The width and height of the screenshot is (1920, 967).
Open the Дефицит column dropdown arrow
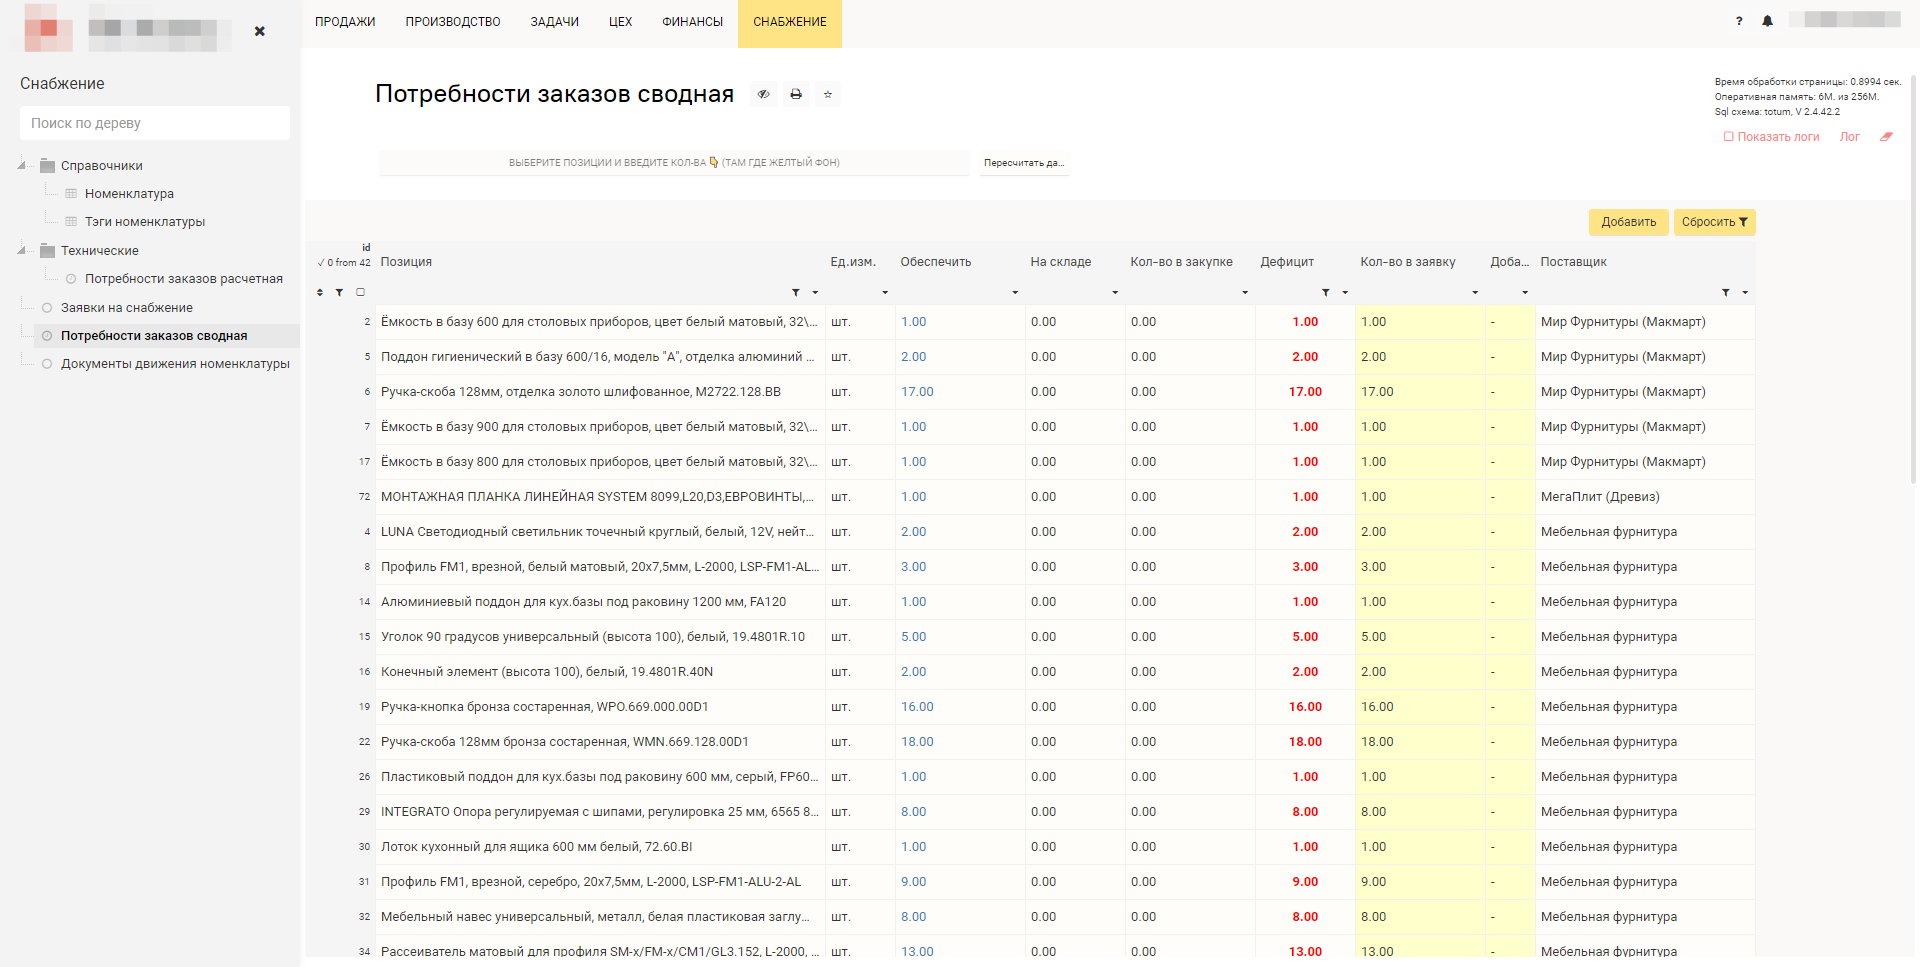pos(1345,293)
